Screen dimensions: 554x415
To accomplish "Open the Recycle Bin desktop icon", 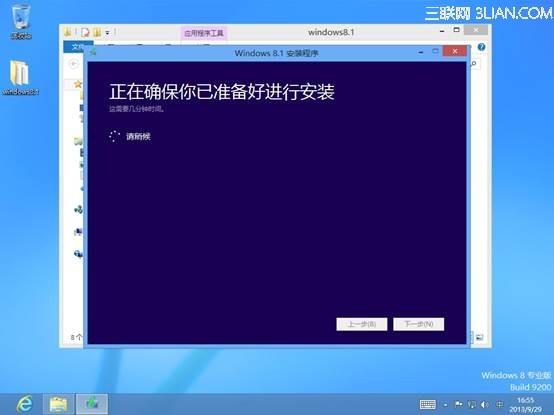I will coord(21,22).
